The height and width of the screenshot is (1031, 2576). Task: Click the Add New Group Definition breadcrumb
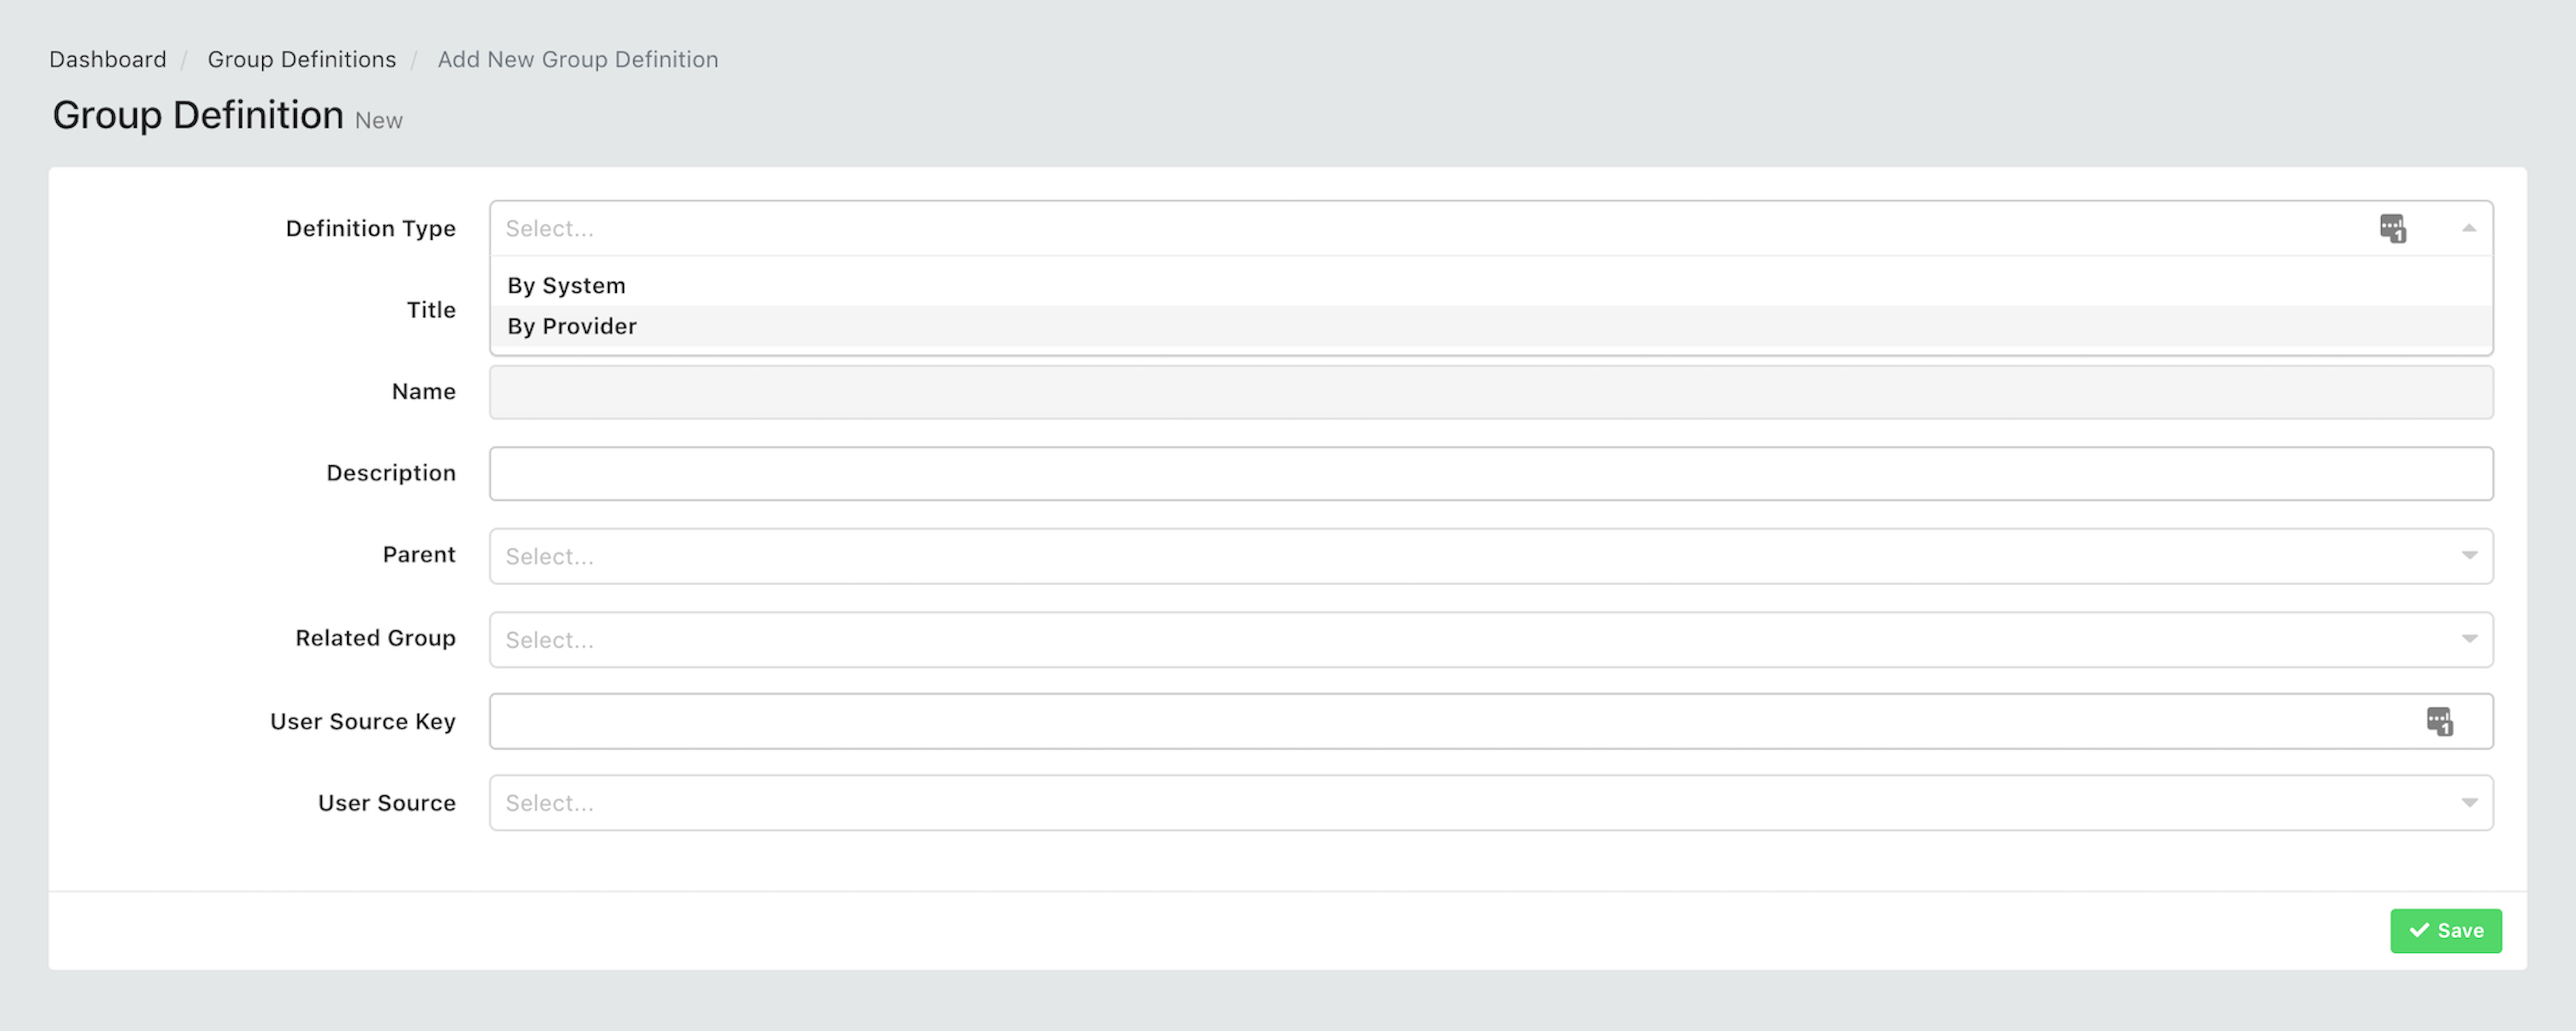pos(577,60)
